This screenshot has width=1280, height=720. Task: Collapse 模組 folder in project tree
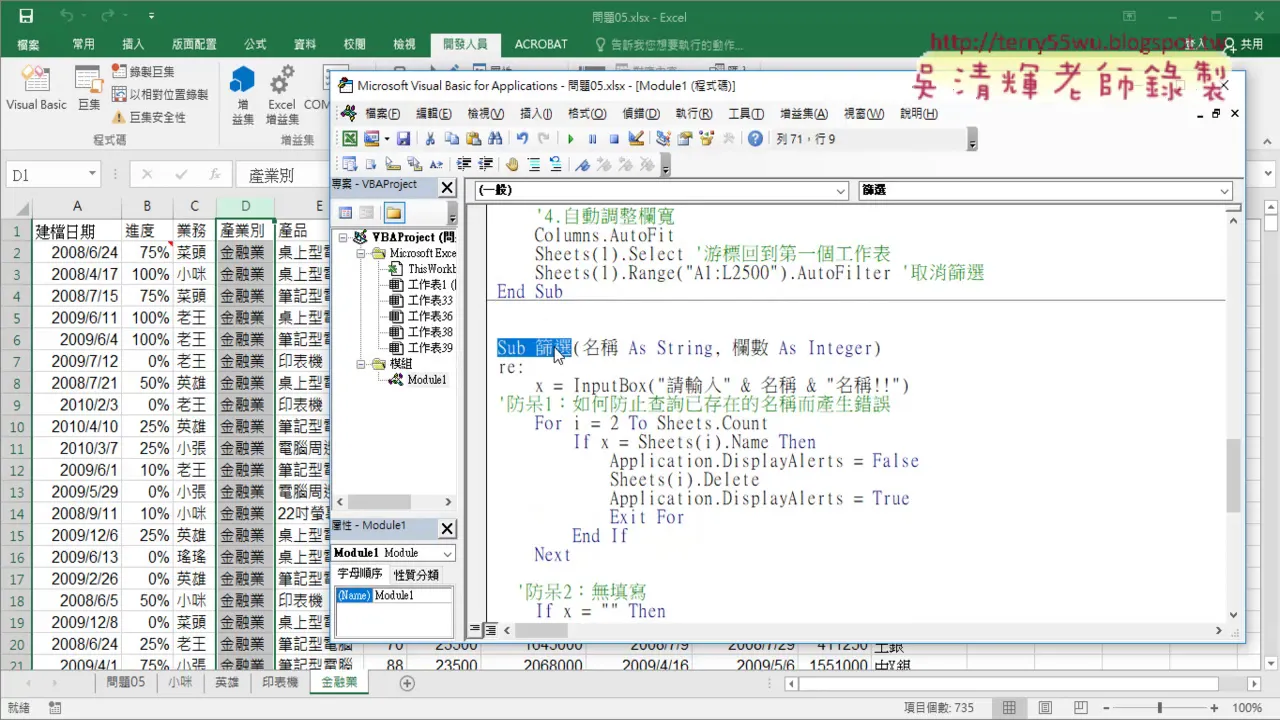(x=363, y=364)
